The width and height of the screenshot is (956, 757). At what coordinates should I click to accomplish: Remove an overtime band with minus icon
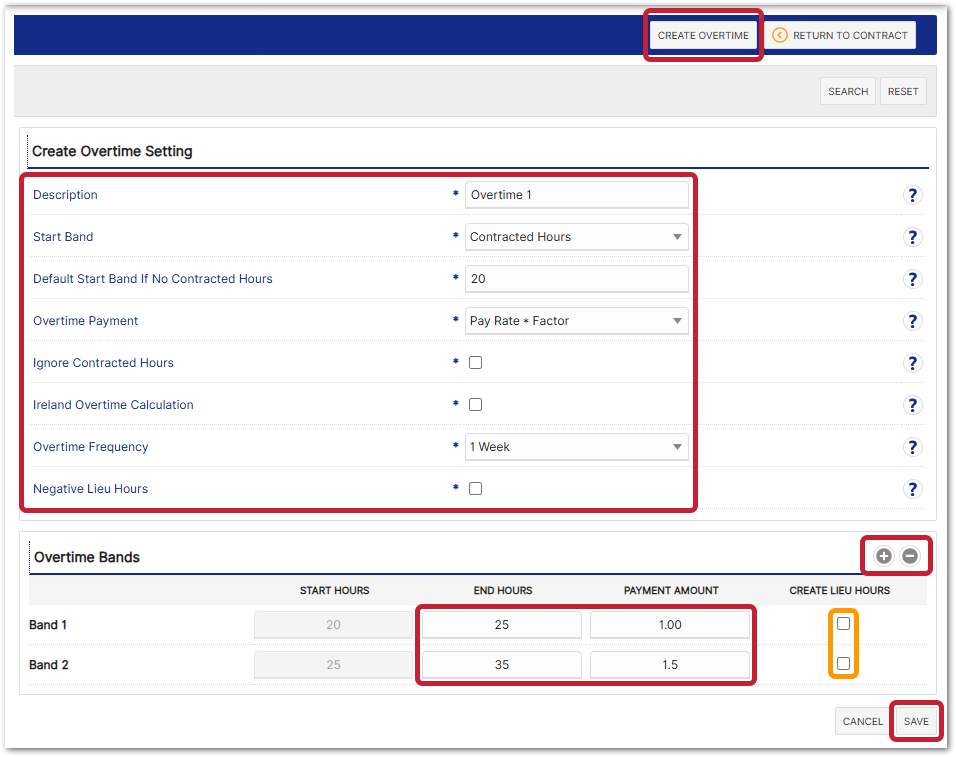tap(910, 556)
